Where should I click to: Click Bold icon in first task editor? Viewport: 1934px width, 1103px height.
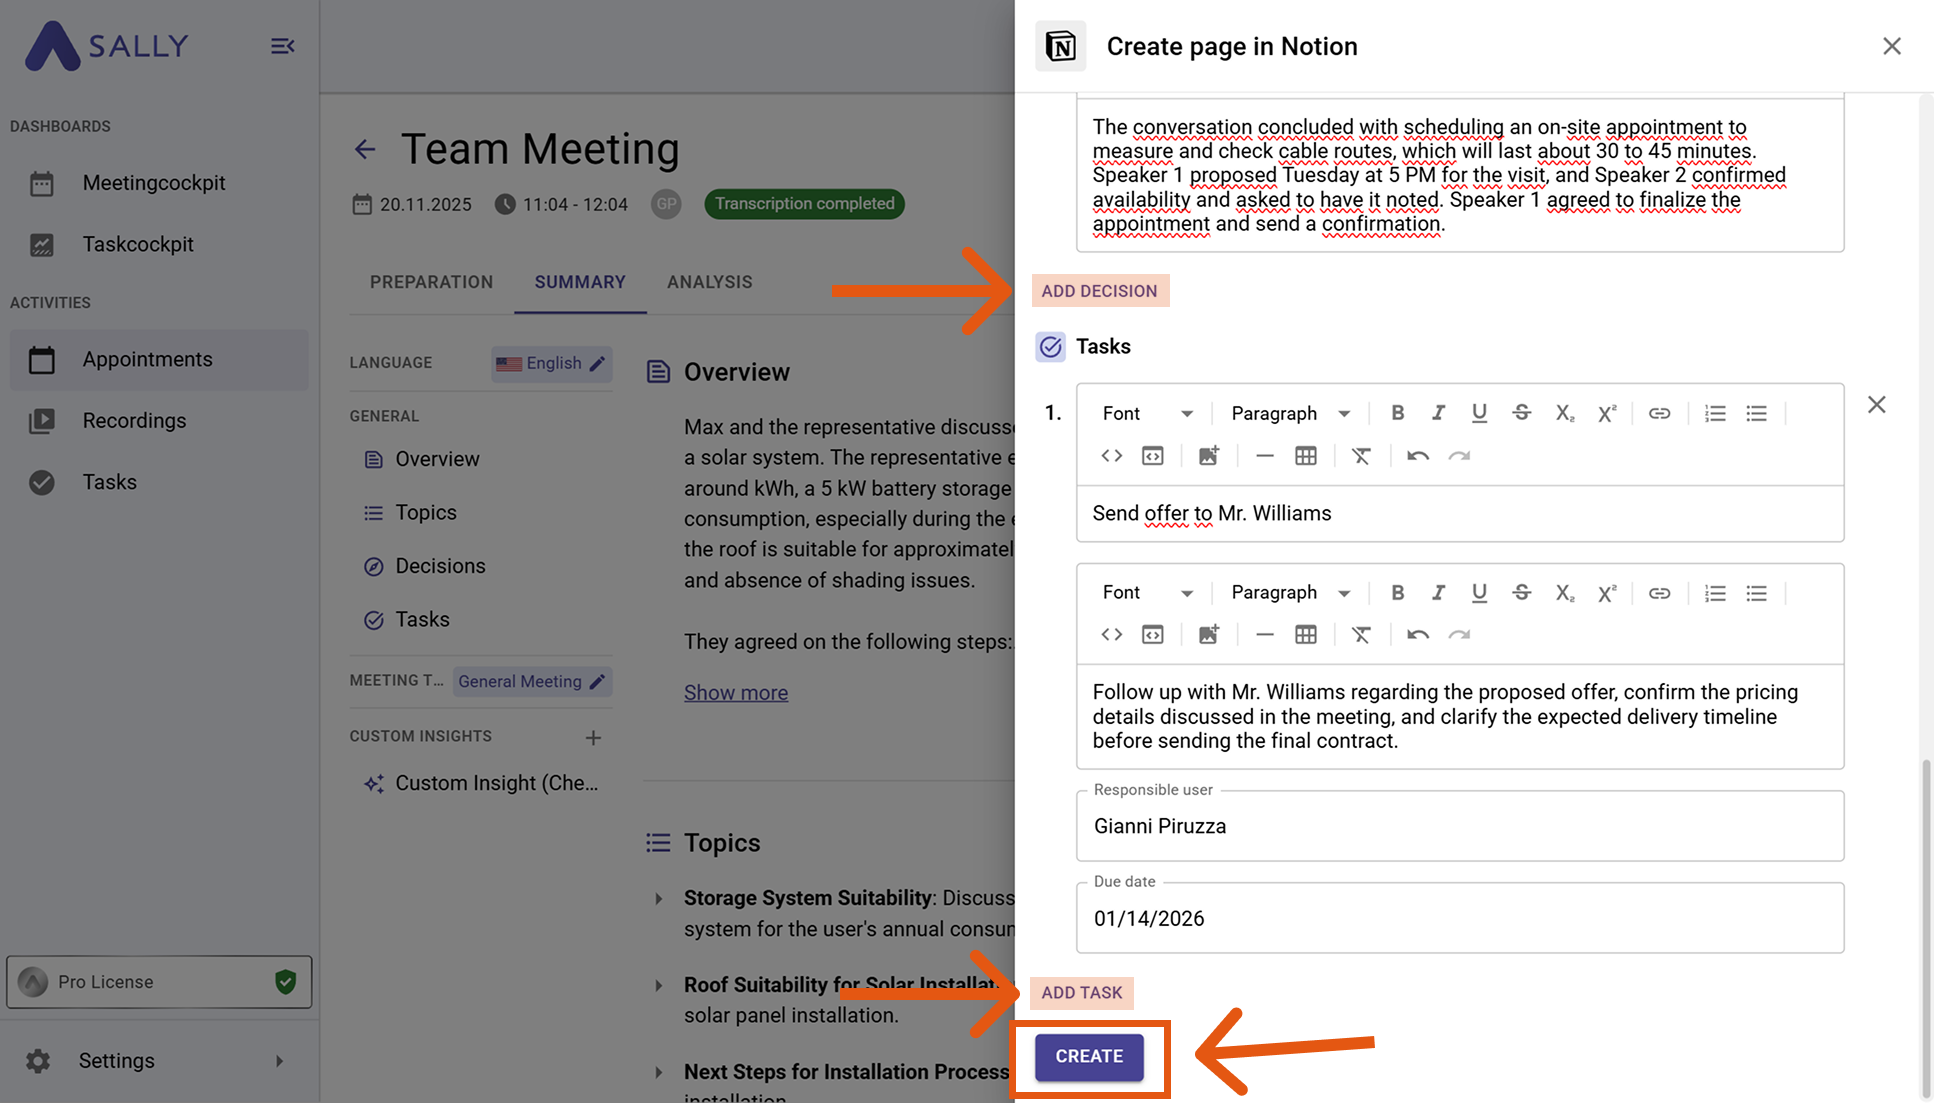pos(1397,413)
